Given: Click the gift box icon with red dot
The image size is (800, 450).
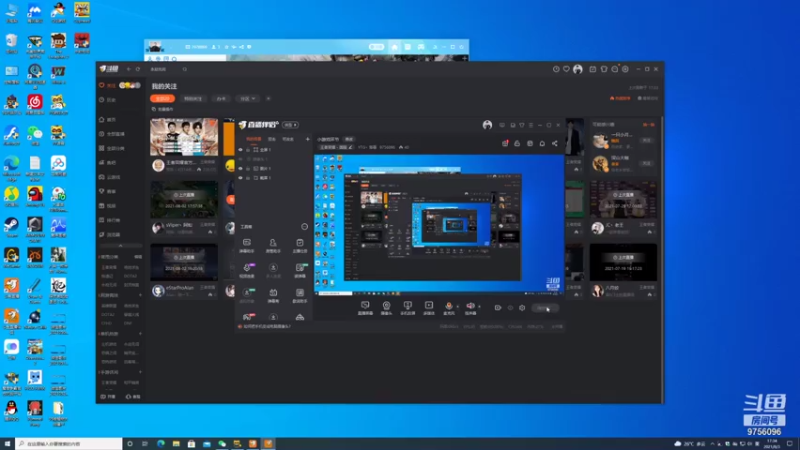Looking at the screenshot, I should [x=505, y=143].
